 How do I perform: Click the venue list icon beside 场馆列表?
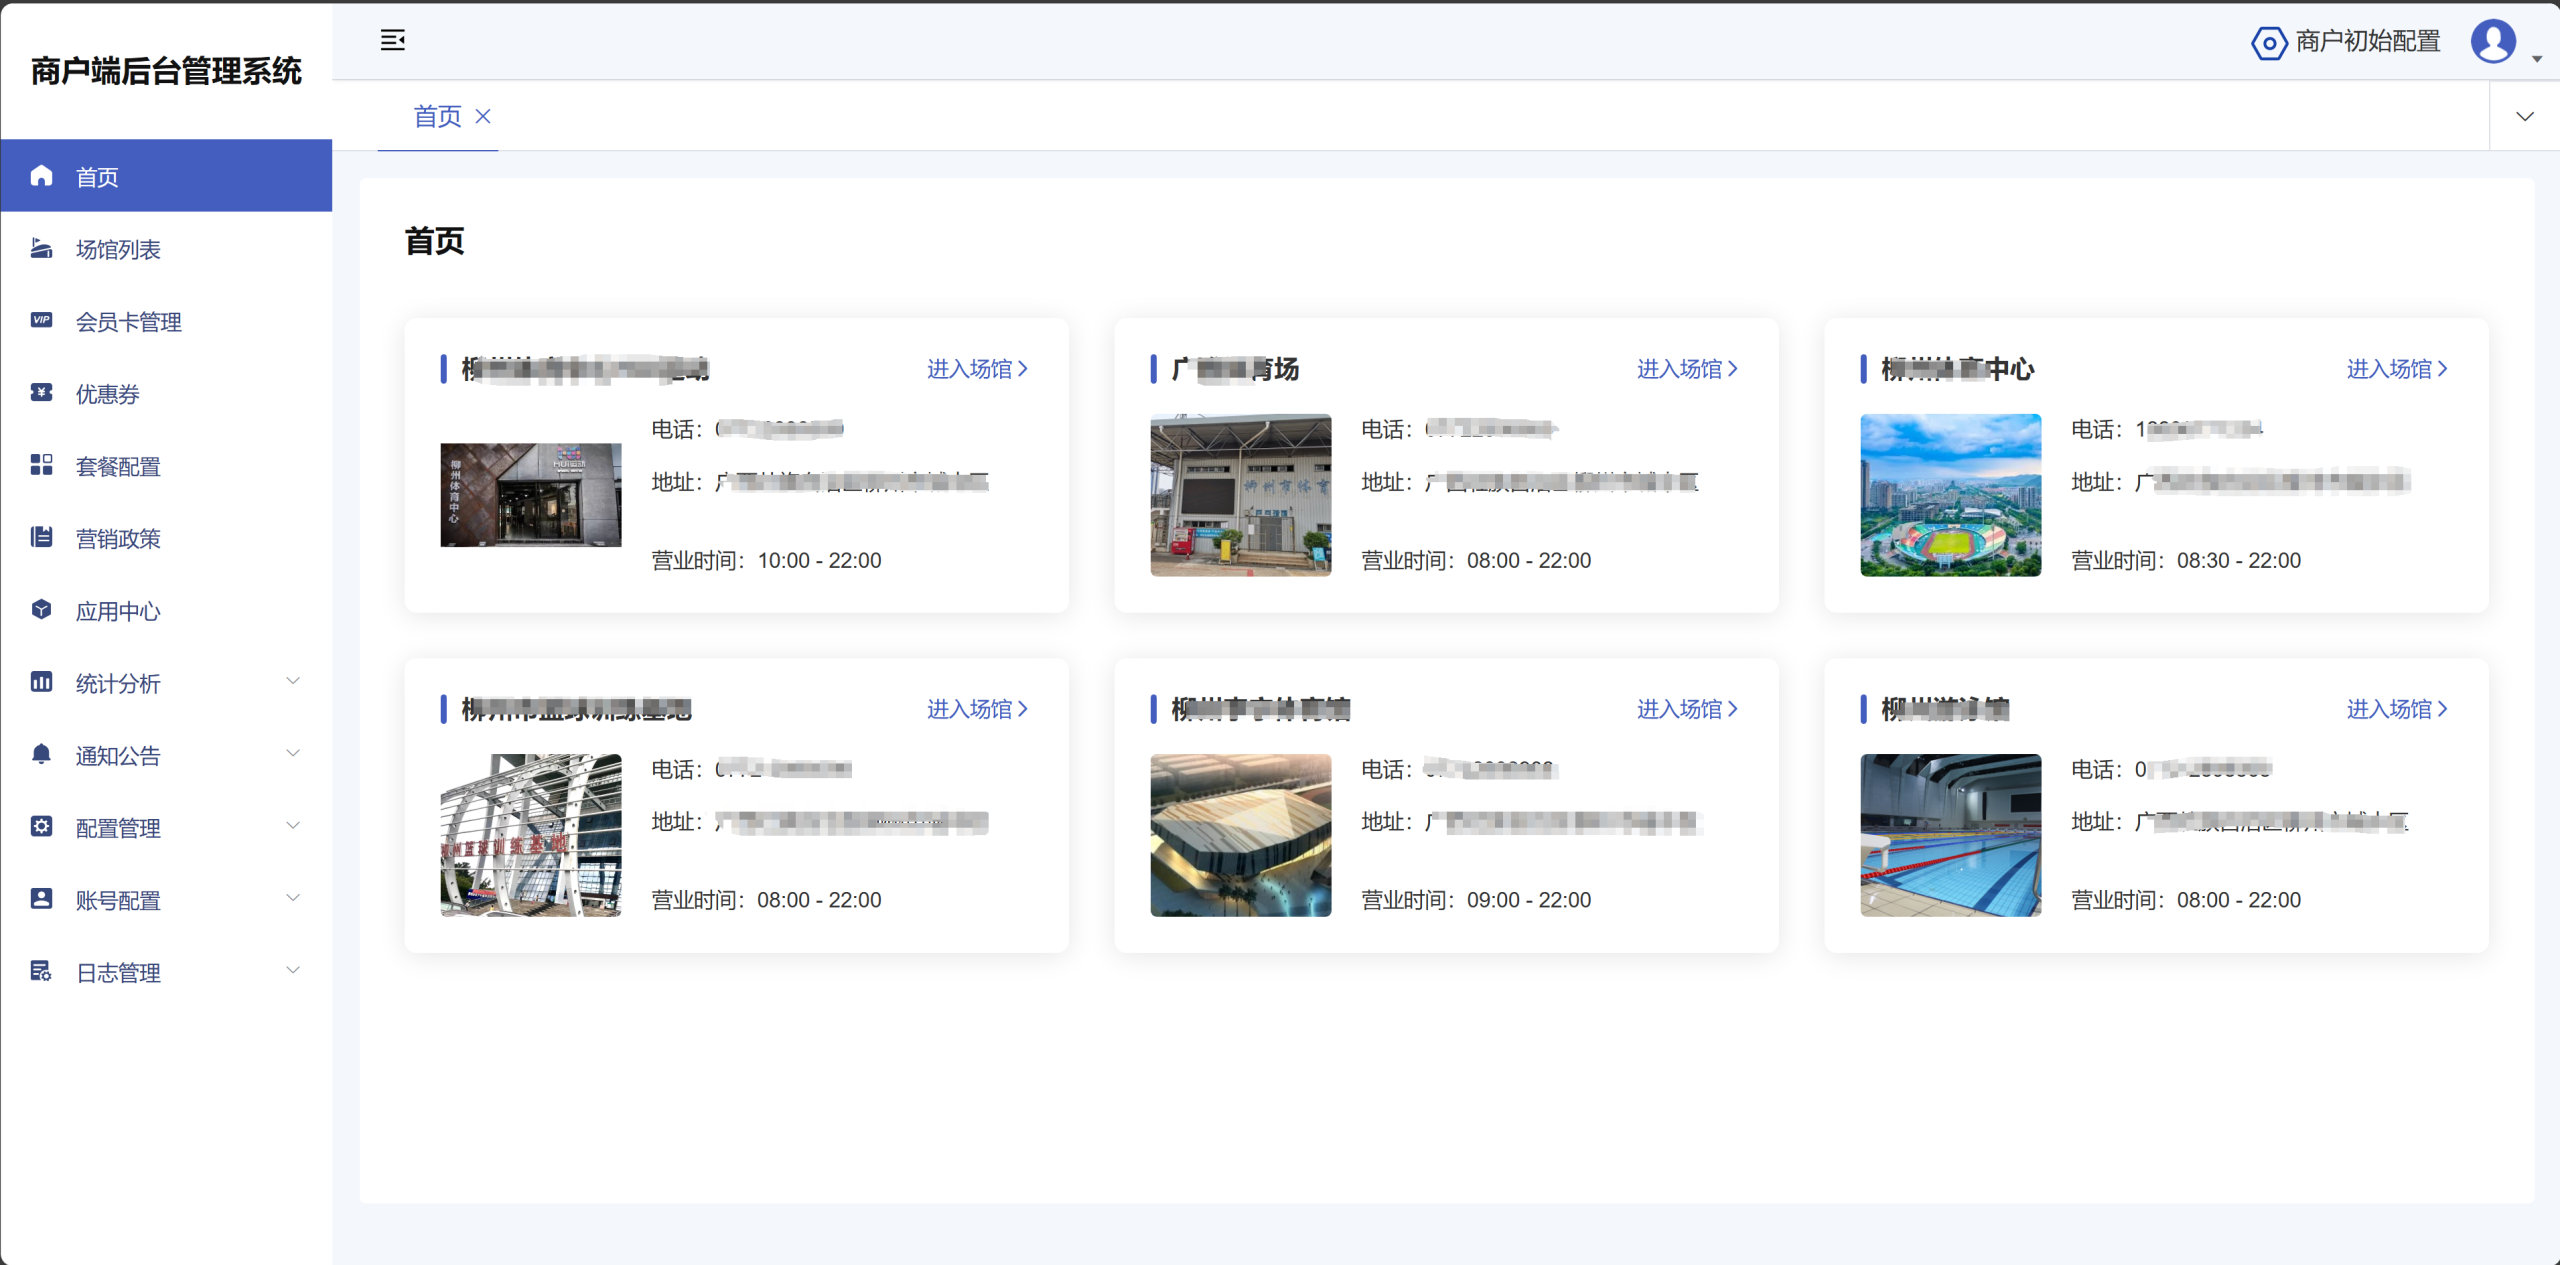(x=41, y=248)
